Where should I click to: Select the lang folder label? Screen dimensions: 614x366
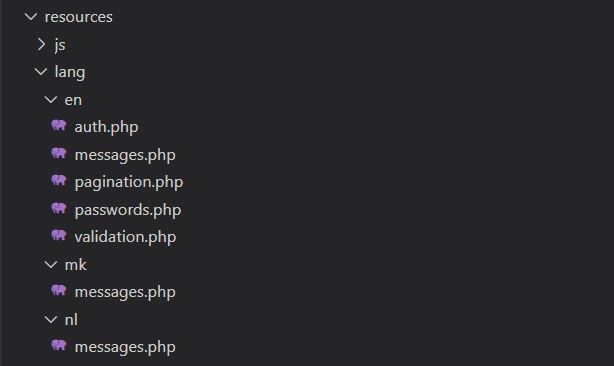[x=70, y=73]
